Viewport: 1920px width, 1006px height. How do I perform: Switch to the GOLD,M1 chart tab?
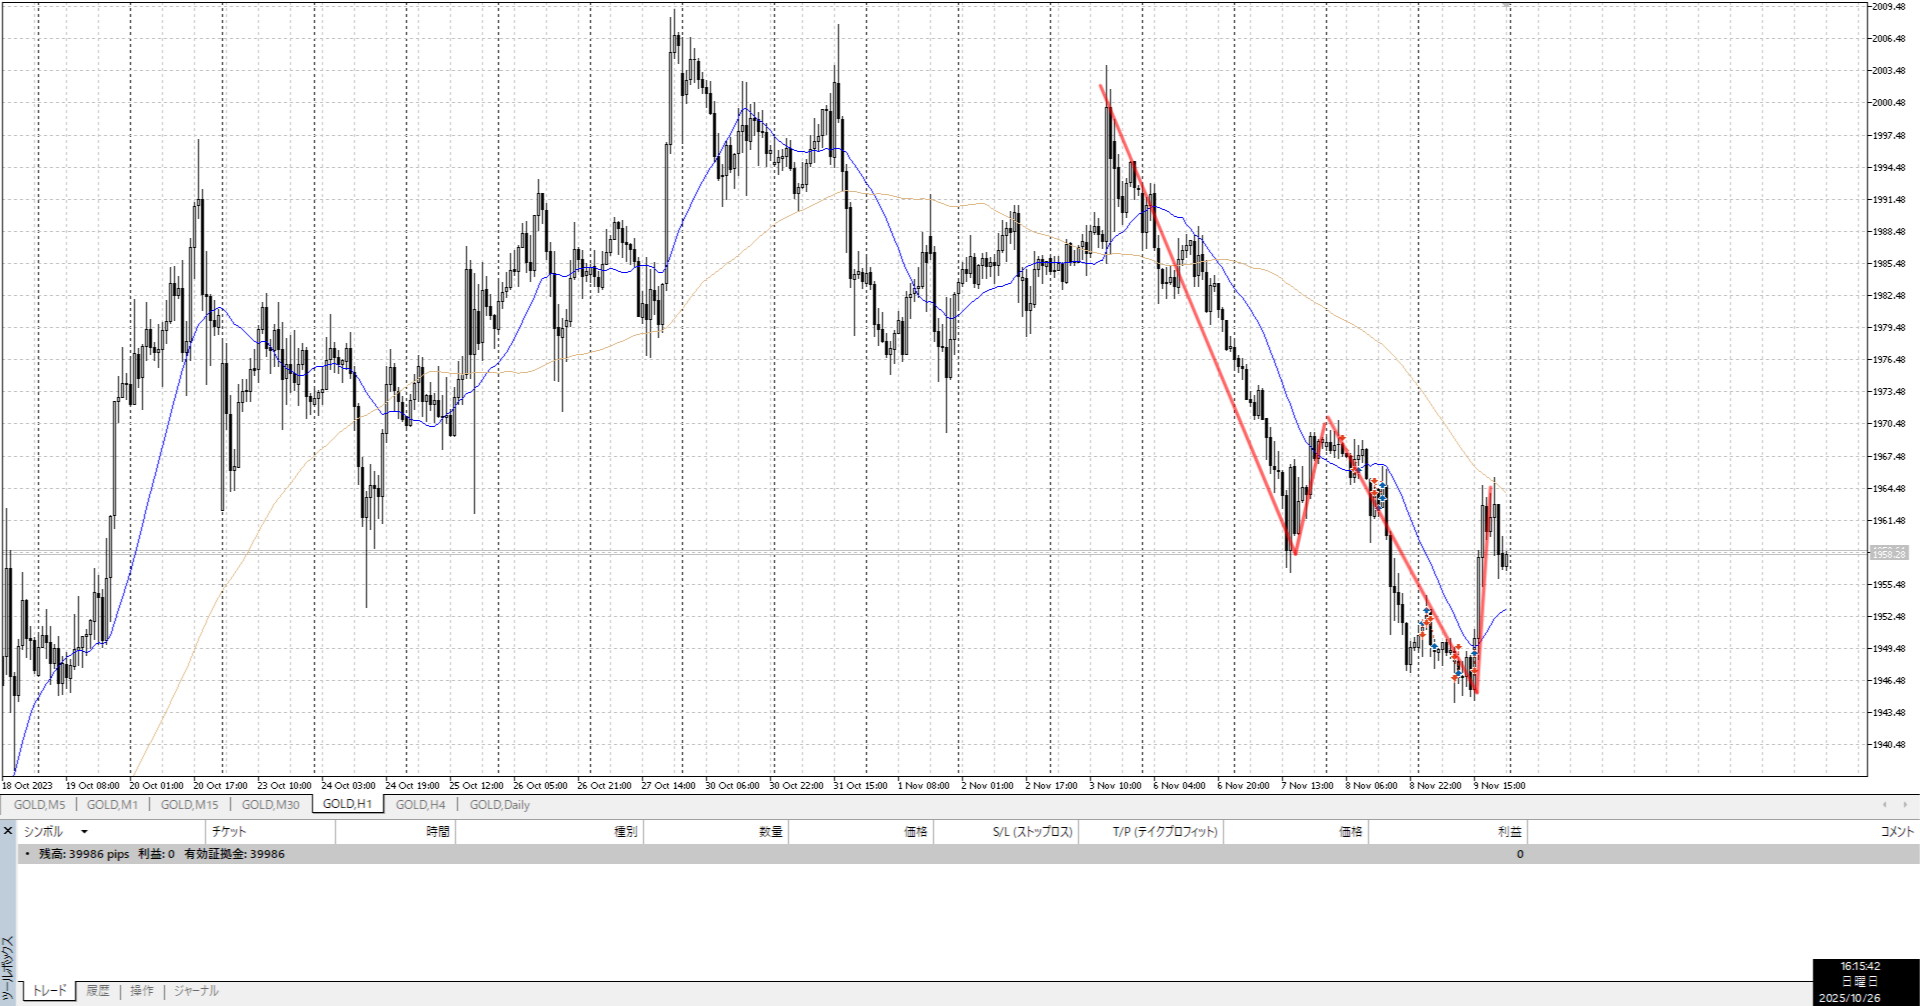tap(112, 805)
